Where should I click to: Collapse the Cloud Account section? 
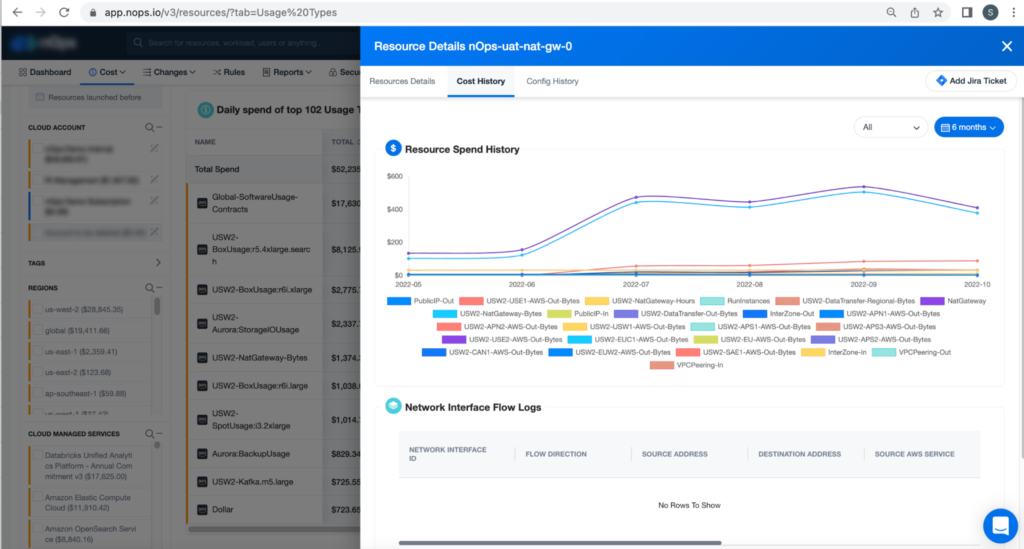(x=159, y=127)
